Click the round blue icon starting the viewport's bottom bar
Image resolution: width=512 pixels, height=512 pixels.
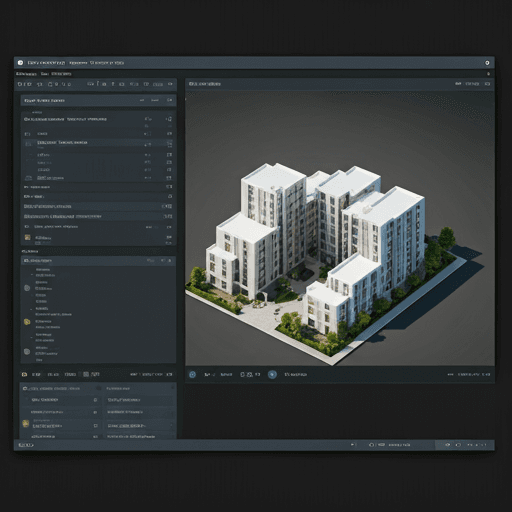(x=192, y=374)
